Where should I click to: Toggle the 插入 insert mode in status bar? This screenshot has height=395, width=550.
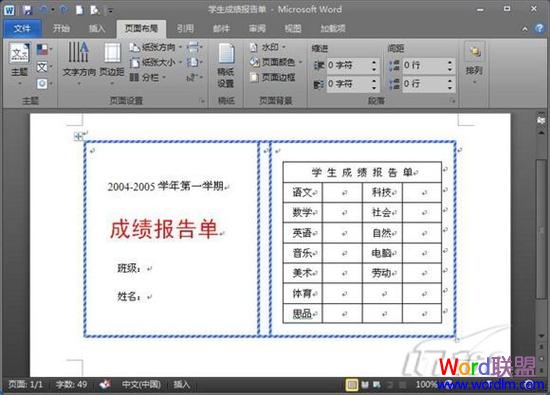pos(181,384)
